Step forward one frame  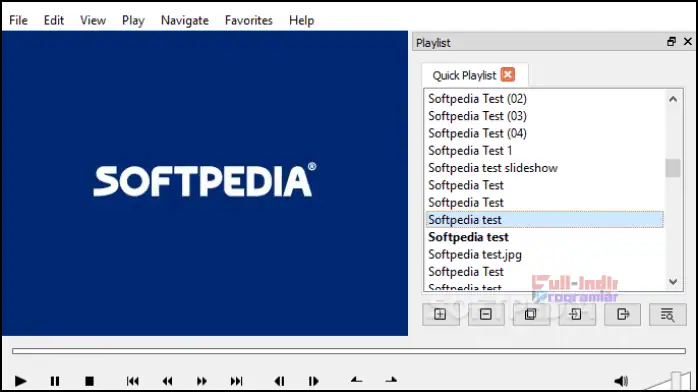313,381
